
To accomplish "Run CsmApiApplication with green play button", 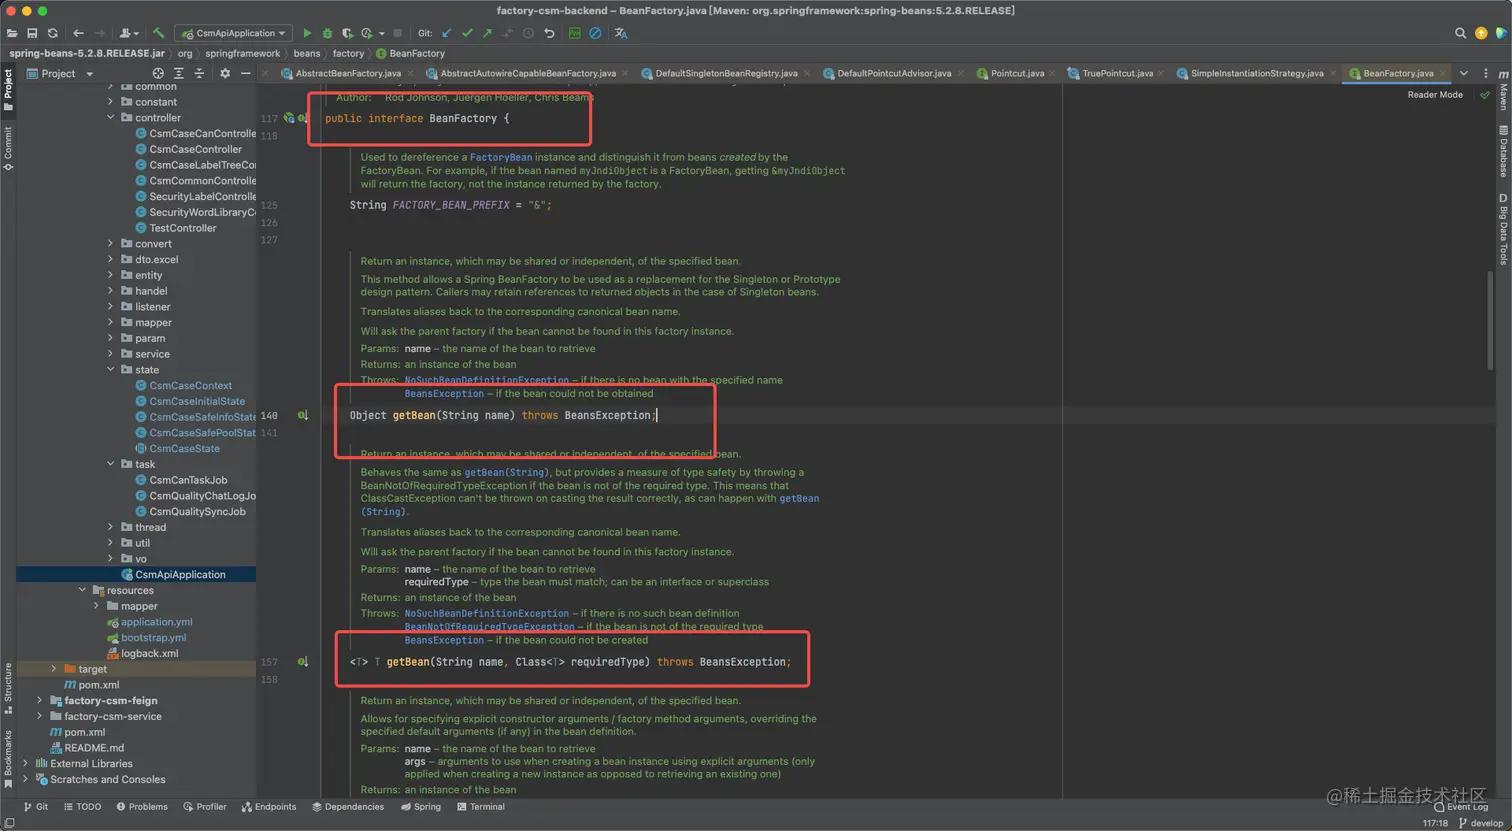I will point(307,33).
